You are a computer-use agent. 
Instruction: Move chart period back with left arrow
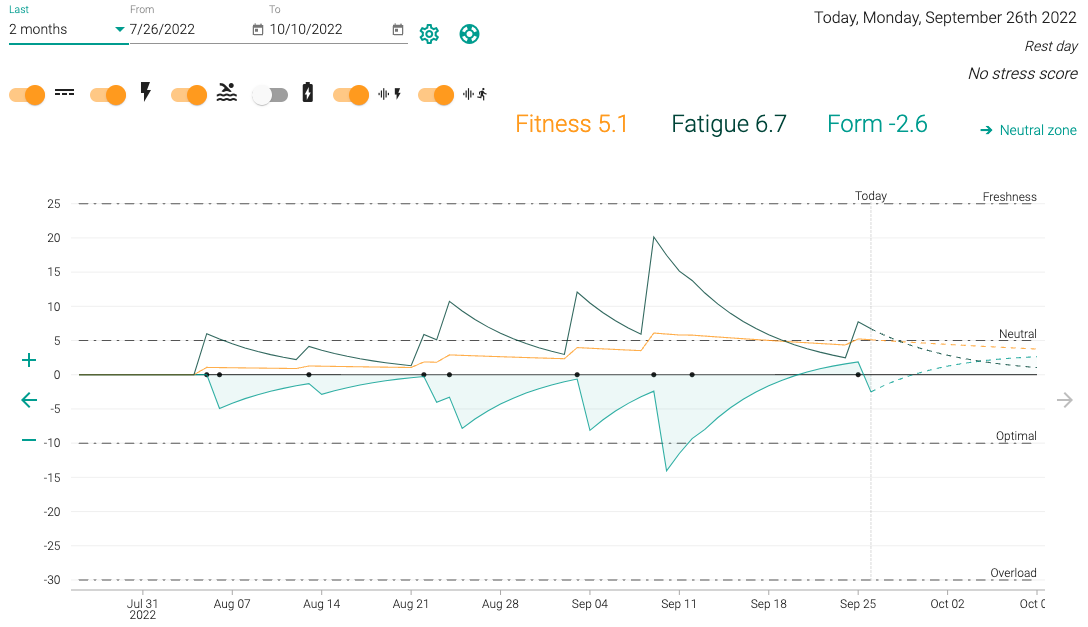tap(29, 400)
